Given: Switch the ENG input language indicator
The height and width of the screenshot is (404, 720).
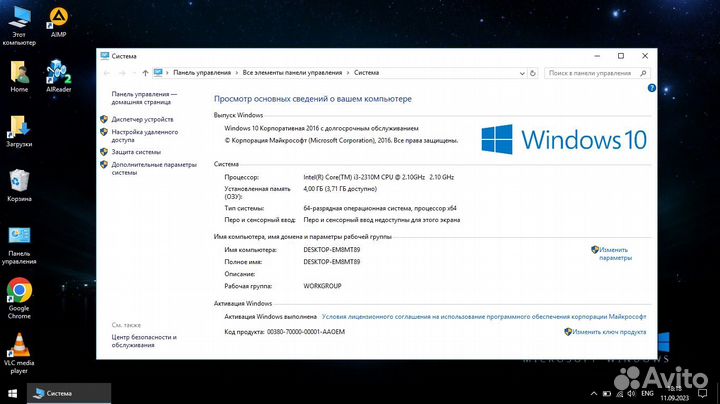Looking at the screenshot, I should [647, 393].
